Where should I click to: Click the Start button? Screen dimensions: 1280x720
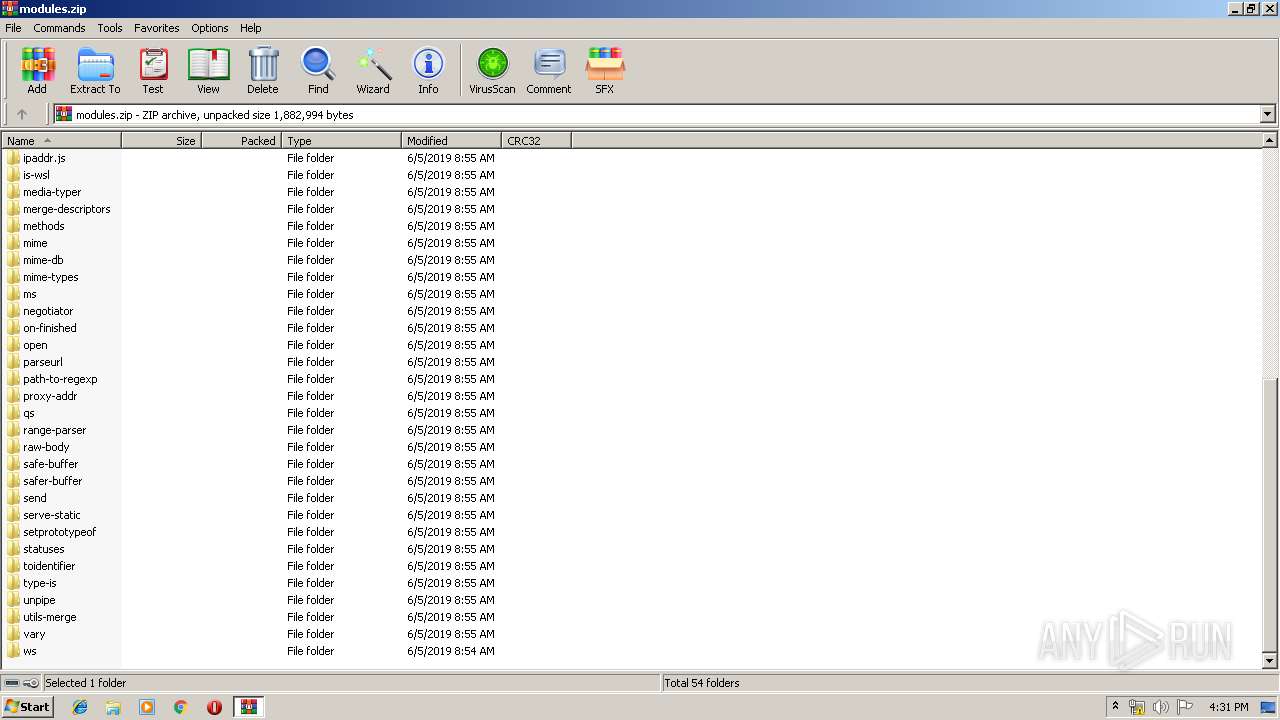[27, 707]
